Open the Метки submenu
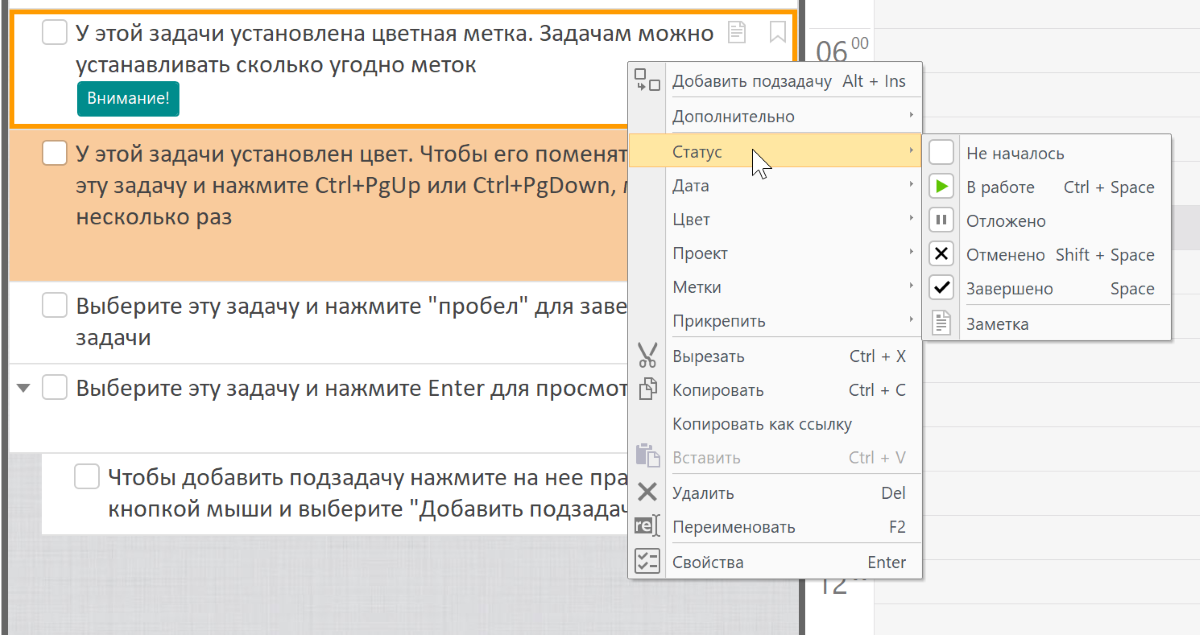Viewport: 1200px width, 635px height. (x=775, y=288)
